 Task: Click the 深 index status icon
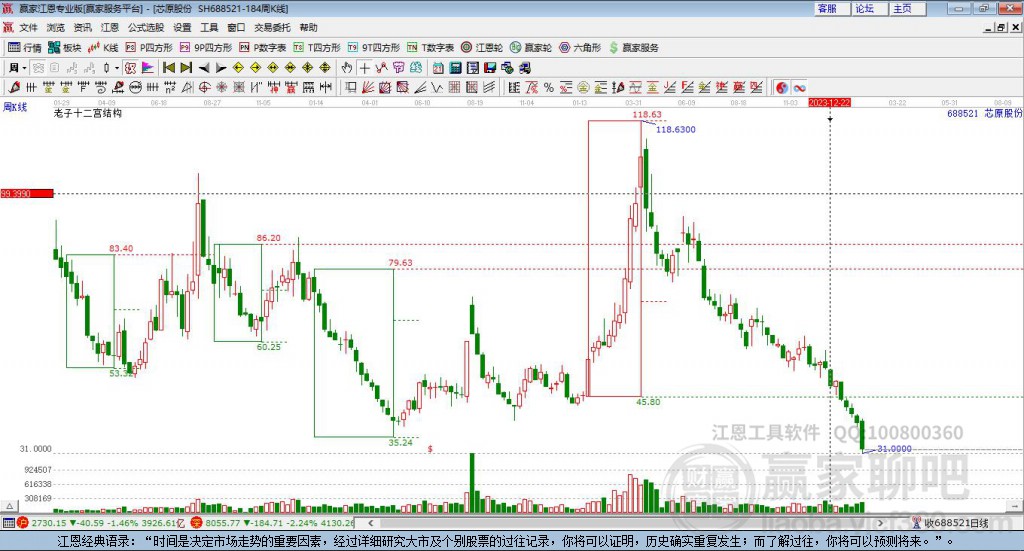(197, 522)
